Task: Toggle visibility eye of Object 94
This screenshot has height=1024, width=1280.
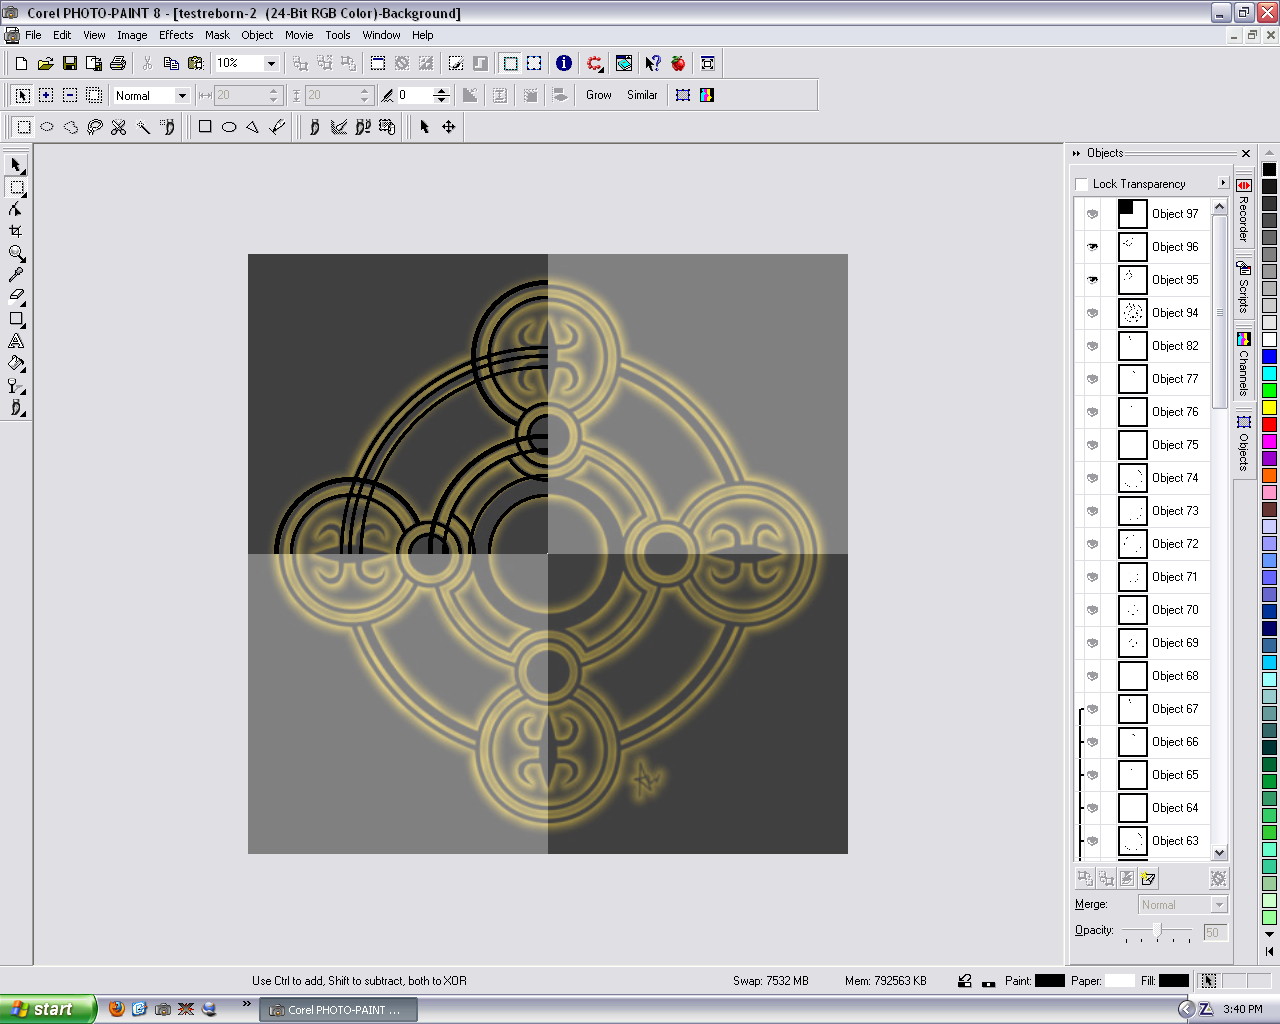Action: click(x=1092, y=313)
